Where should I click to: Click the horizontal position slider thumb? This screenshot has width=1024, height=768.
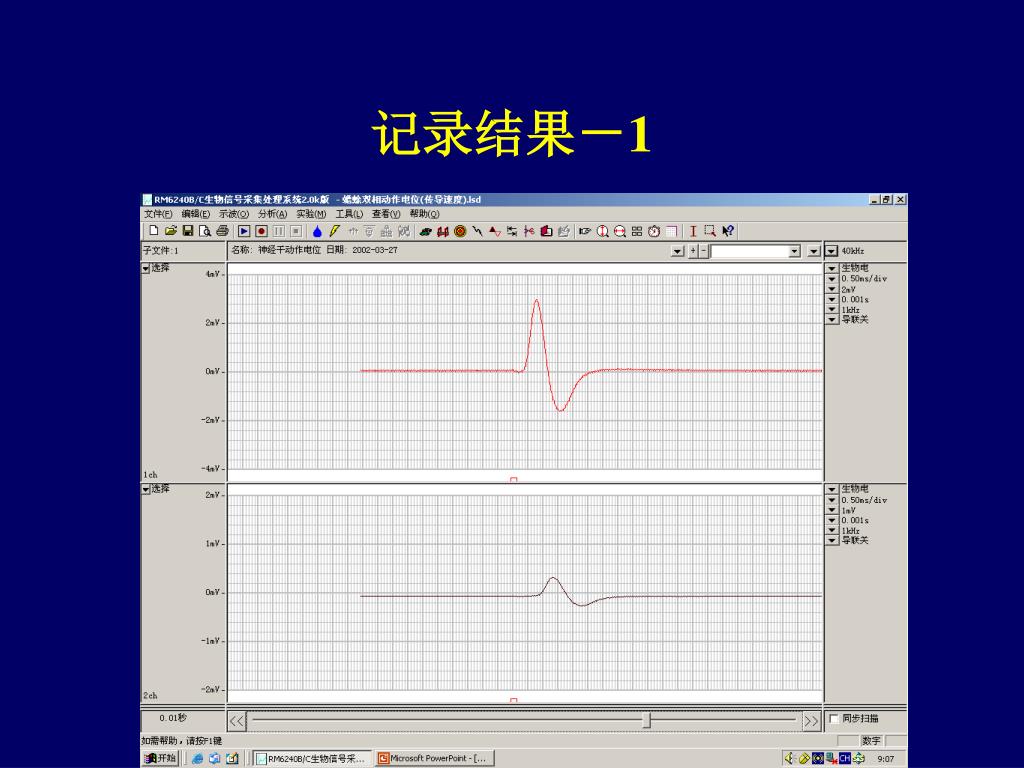tap(647, 720)
